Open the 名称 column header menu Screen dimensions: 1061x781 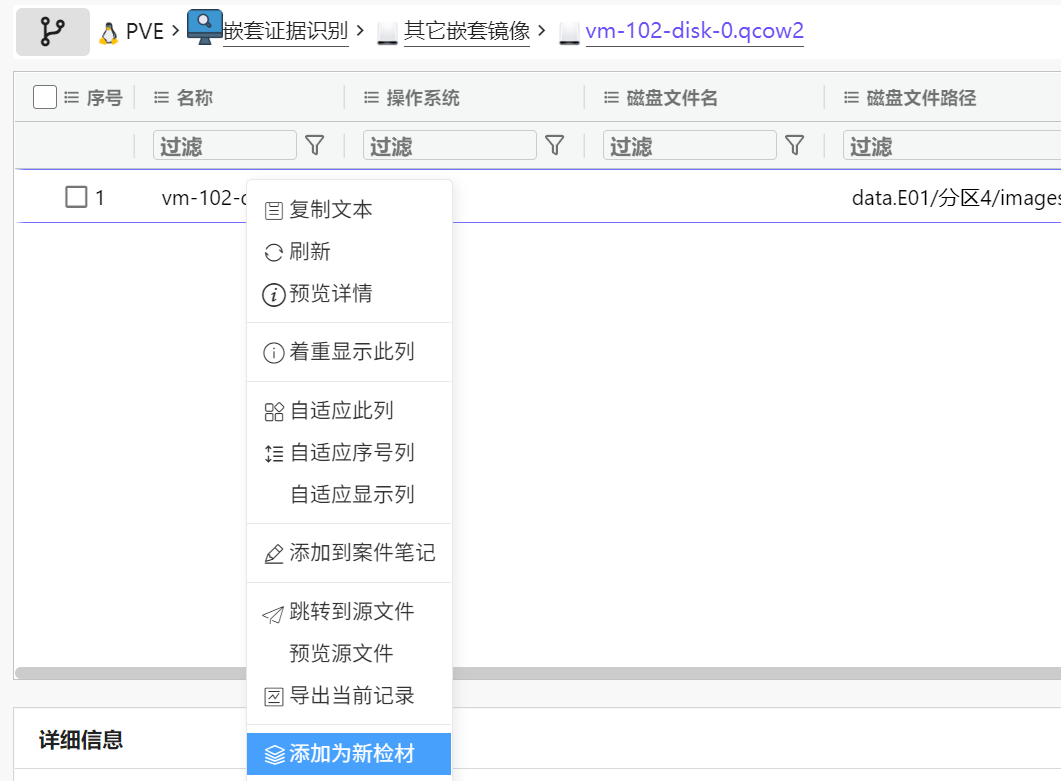click(x=161, y=98)
